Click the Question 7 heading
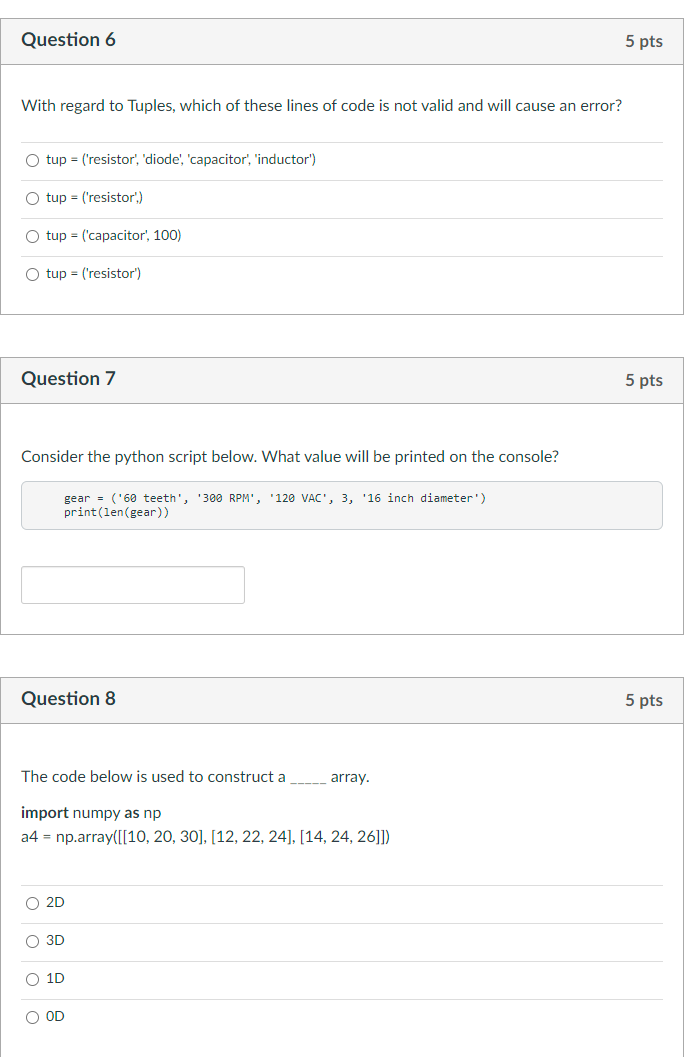This screenshot has height=1057, width=684. coord(68,379)
